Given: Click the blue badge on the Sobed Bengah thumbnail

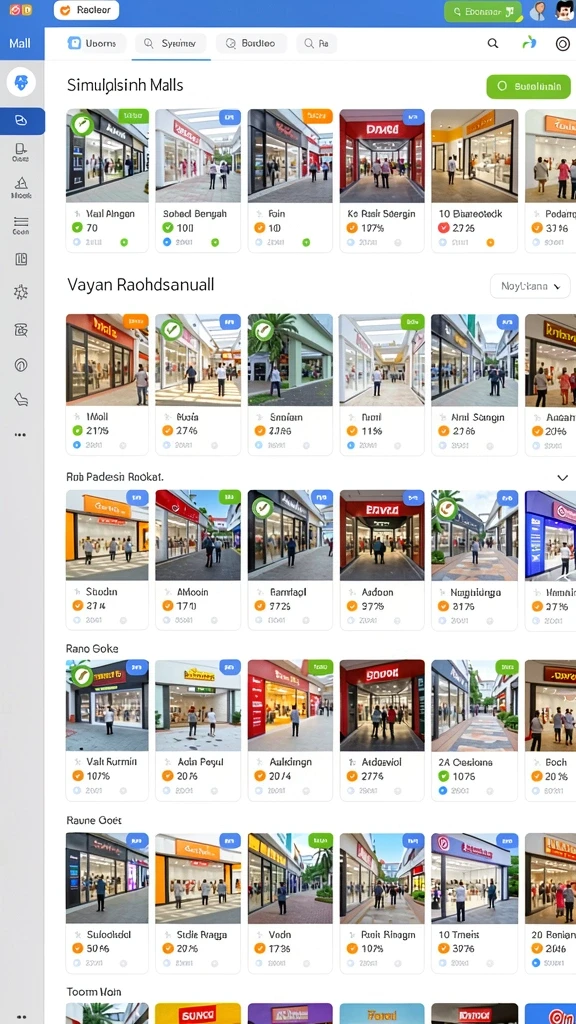Looking at the screenshot, I should (229, 117).
